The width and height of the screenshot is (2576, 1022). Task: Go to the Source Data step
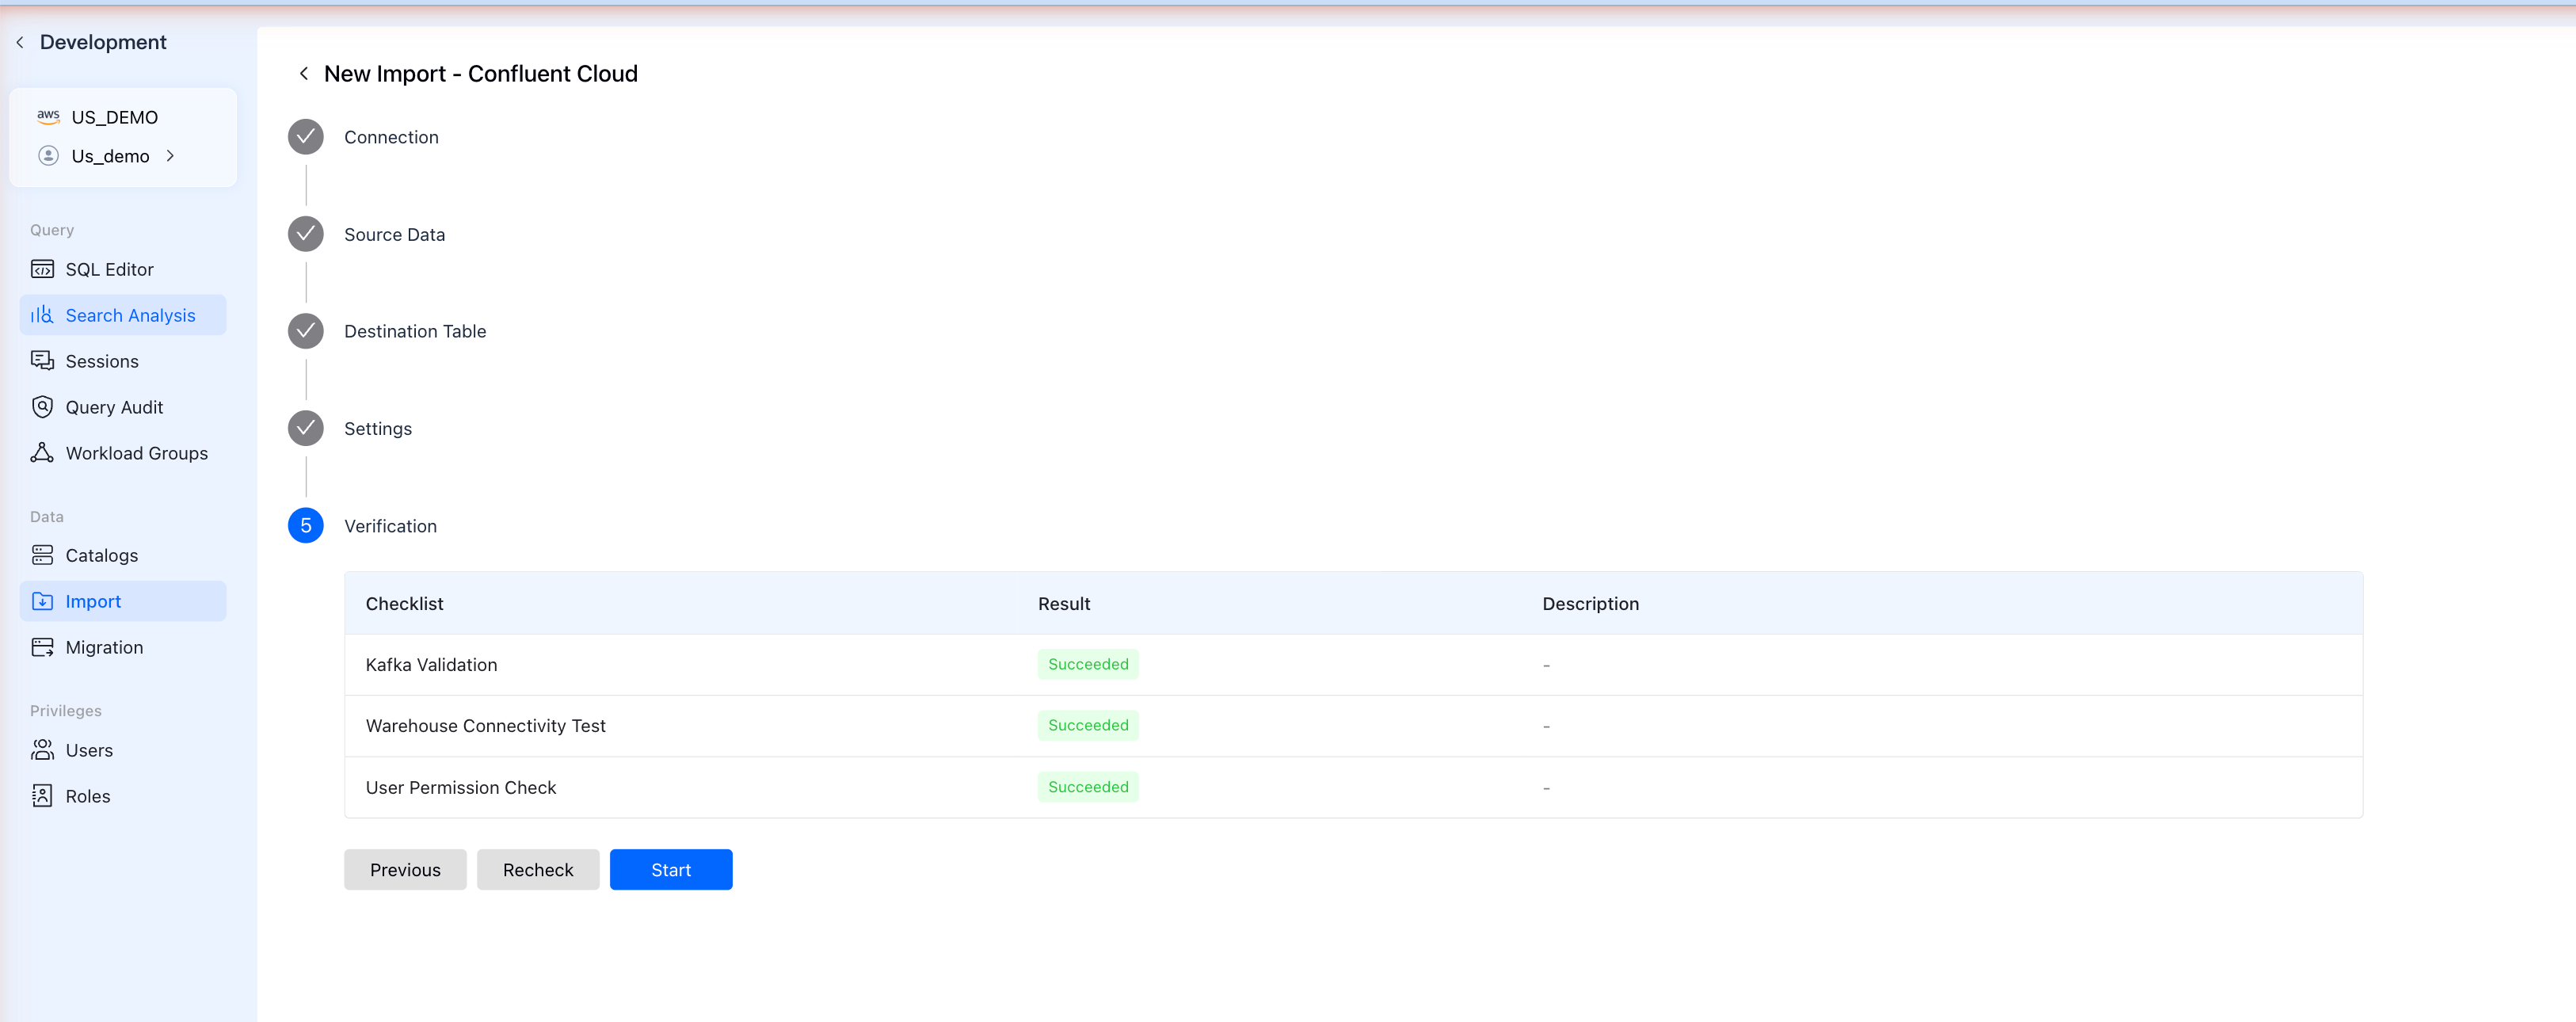pos(306,234)
